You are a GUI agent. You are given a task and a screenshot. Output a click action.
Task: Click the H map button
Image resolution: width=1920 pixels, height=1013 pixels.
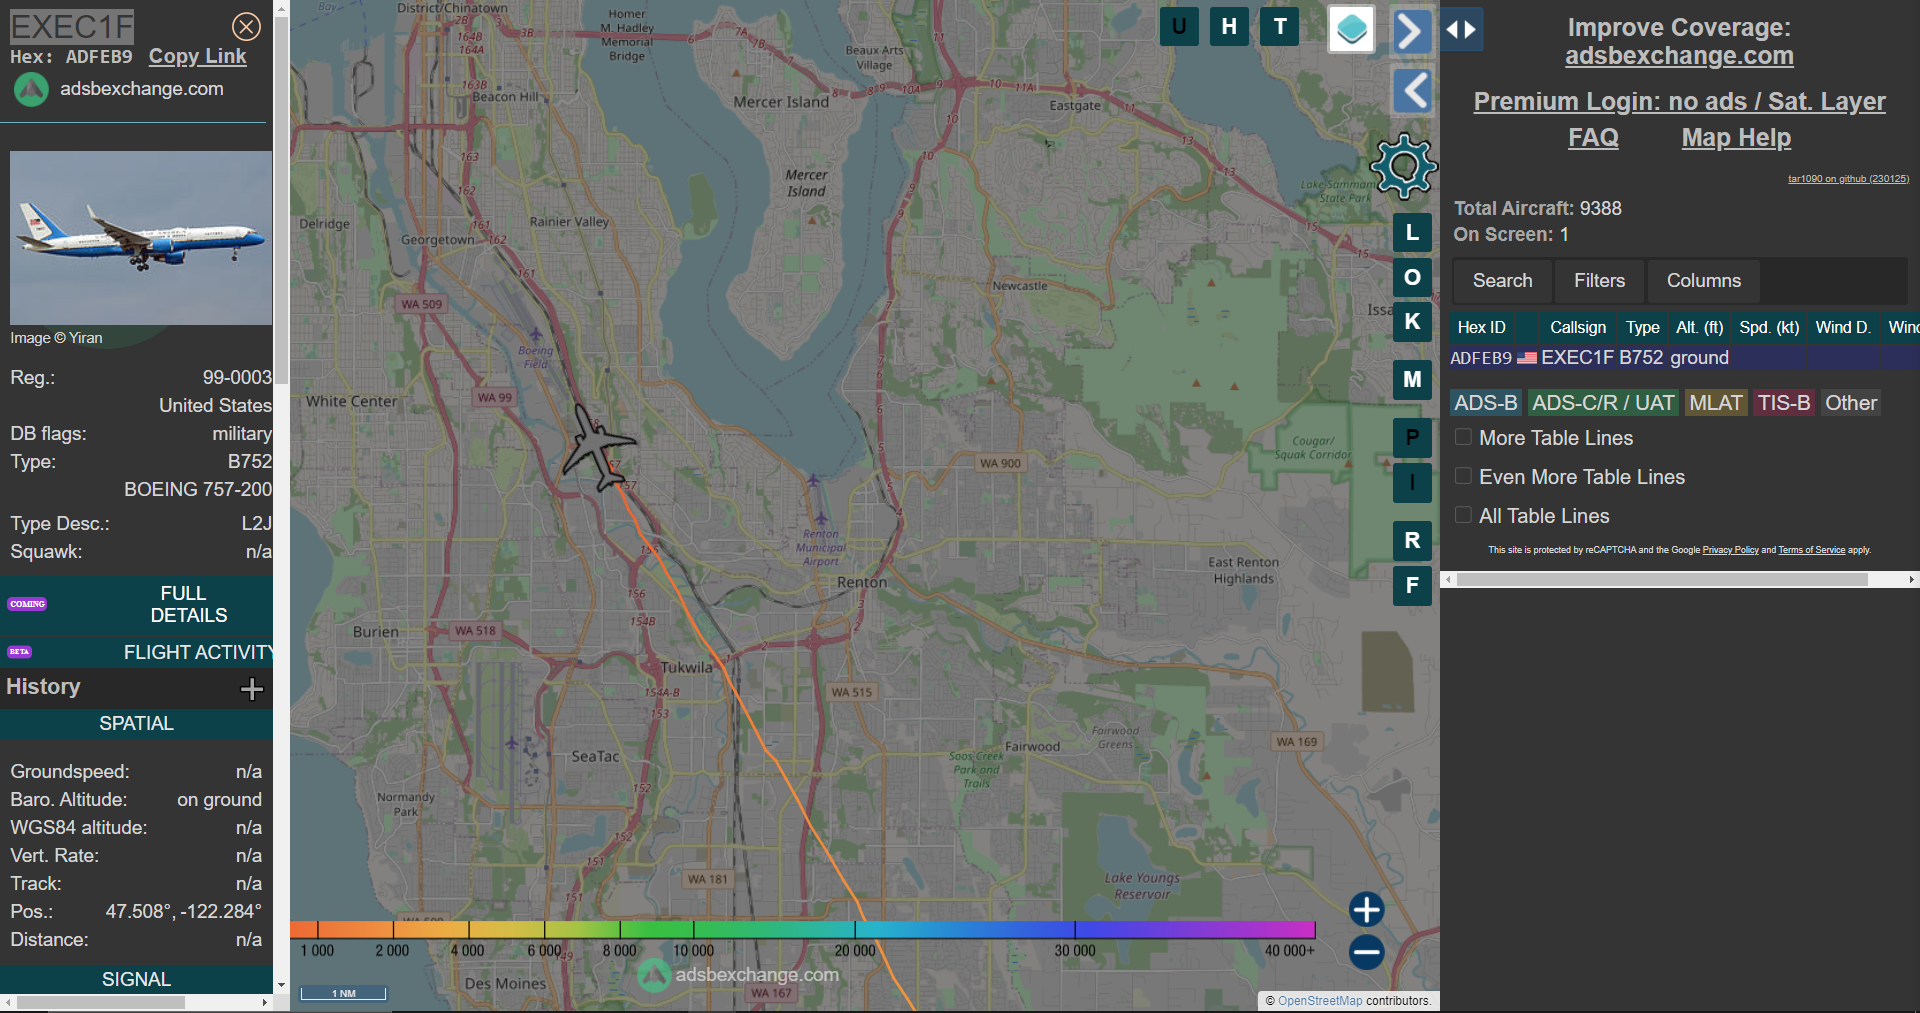coord(1229,27)
